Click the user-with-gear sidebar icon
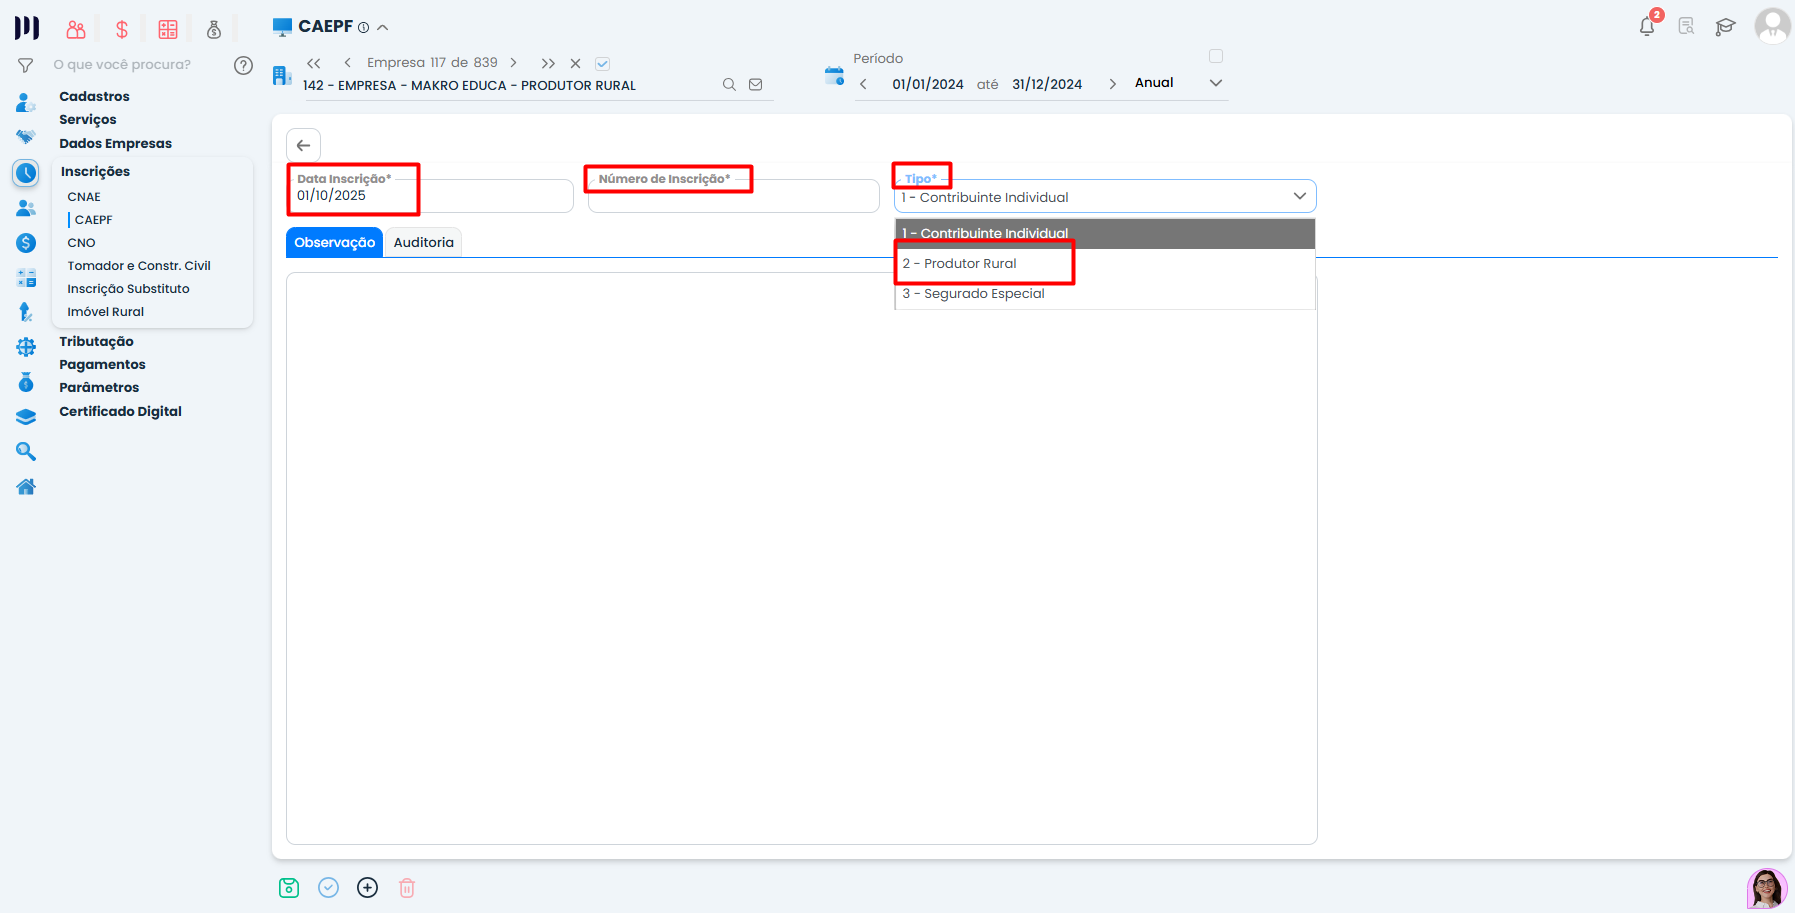Image resolution: width=1795 pixels, height=913 pixels. pos(26,102)
